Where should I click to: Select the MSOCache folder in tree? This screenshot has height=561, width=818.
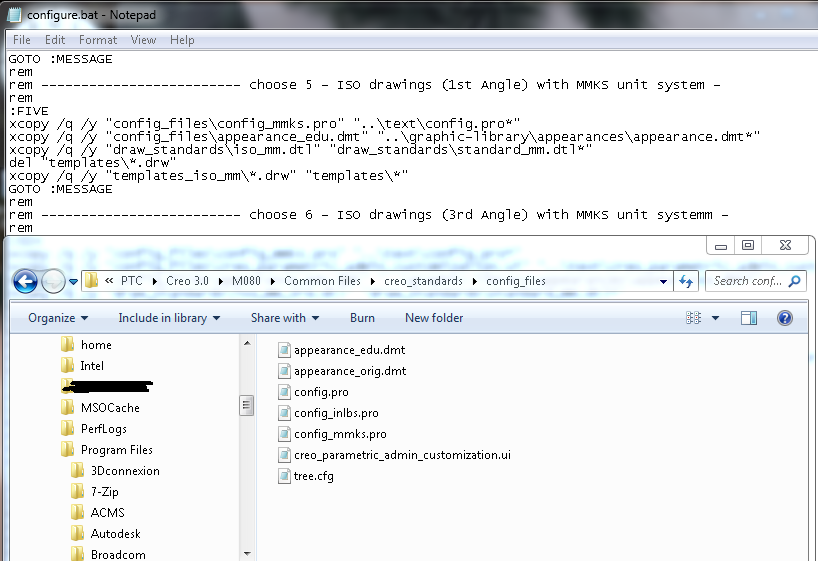click(x=100, y=408)
